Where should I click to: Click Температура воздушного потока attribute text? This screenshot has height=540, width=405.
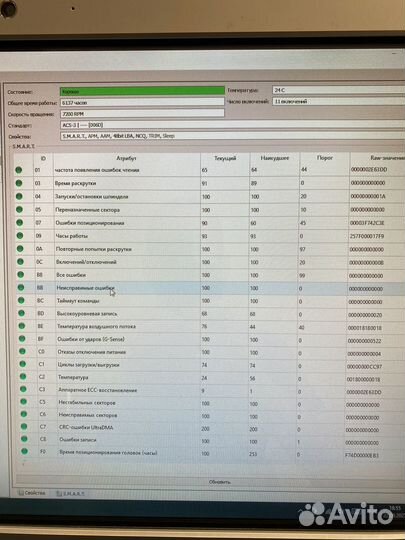click(x=96, y=326)
